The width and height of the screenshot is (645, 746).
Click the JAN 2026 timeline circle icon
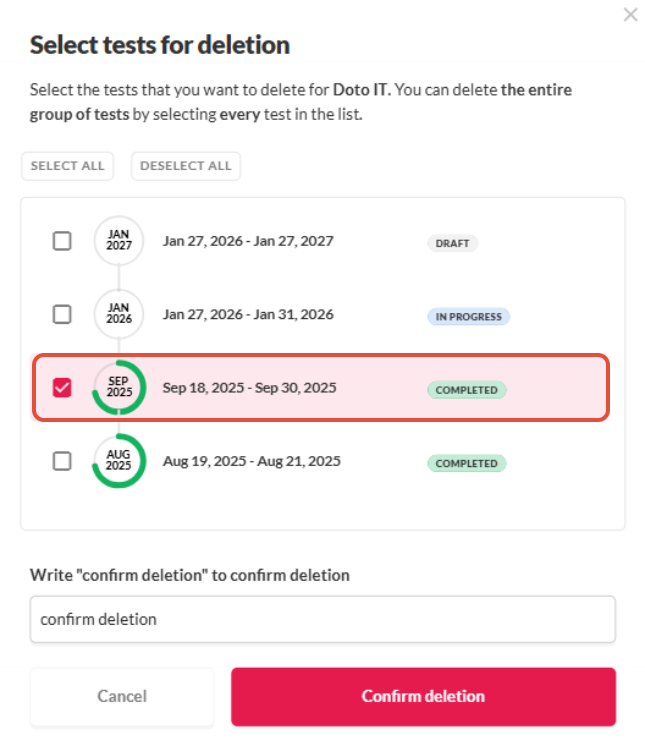[119, 314]
